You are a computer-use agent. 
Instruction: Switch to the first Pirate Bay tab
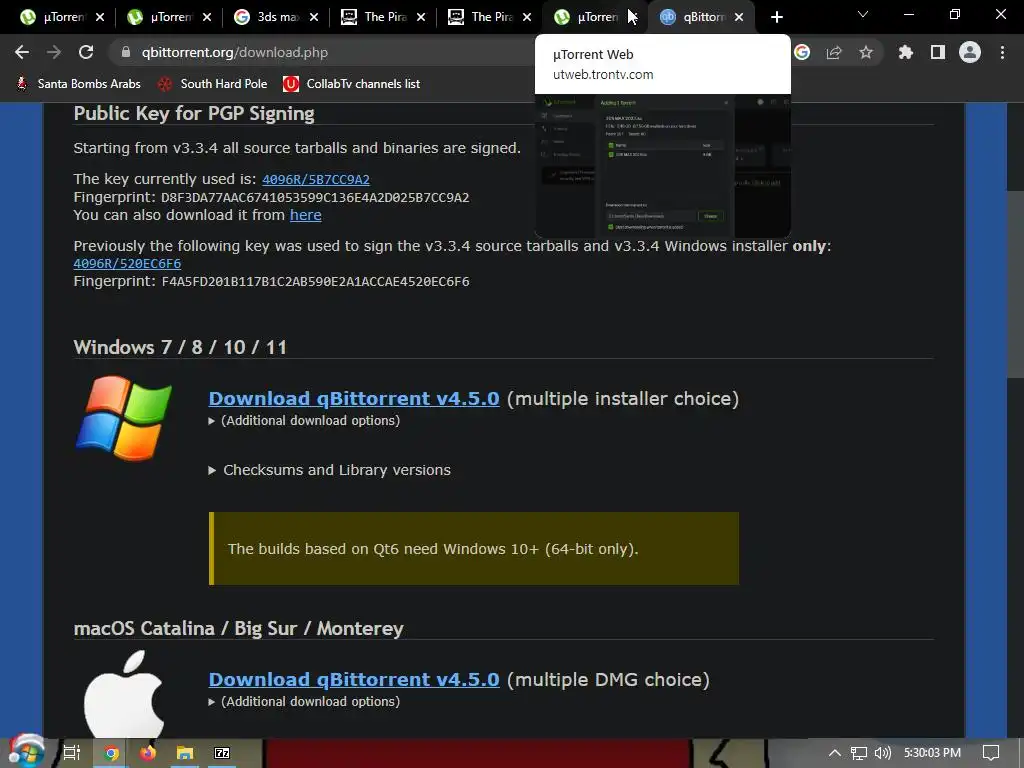click(384, 17)
